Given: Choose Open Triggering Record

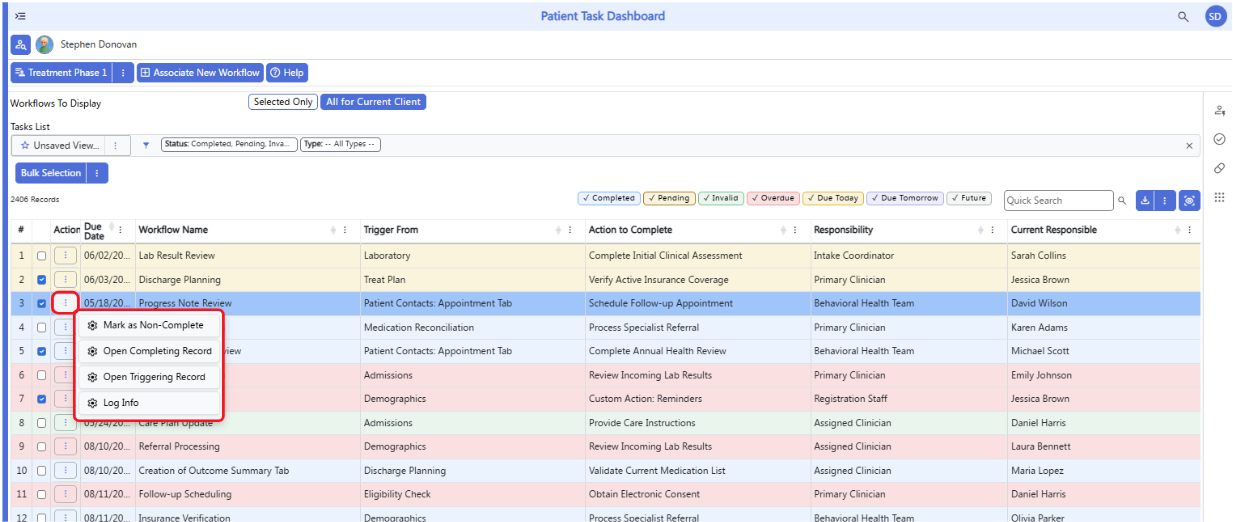Looking at the screenshot, I should pyautogui.click(x=148, y=377).
